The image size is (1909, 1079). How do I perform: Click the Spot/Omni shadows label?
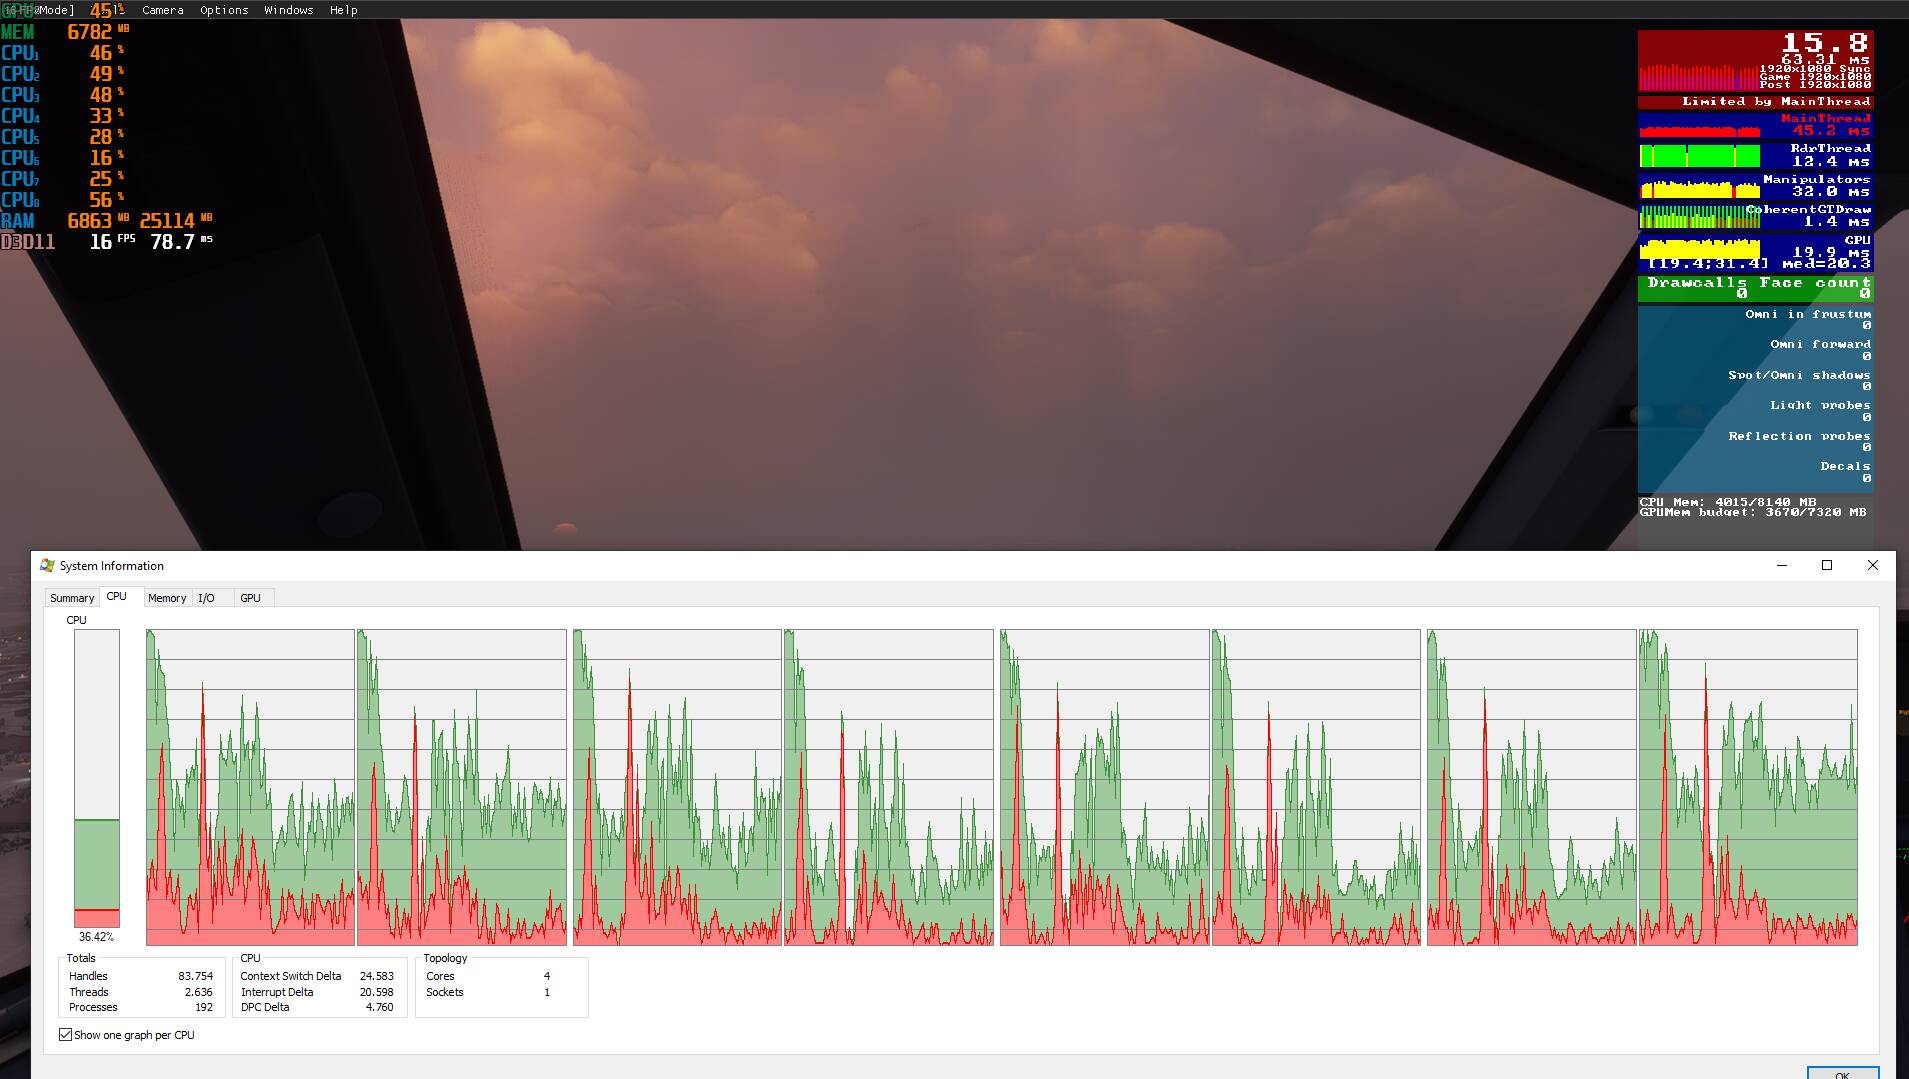(1799, 375)
